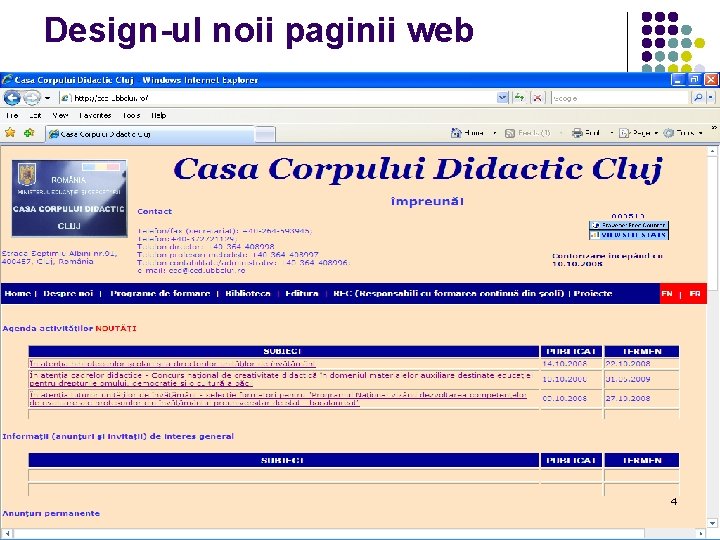Click the NOUTĂȚI red label
Image resolution: width=720 pixels, height=540 pixels.
pos(116,328)
